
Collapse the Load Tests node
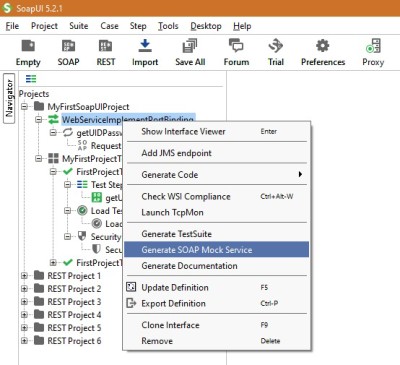67,211
